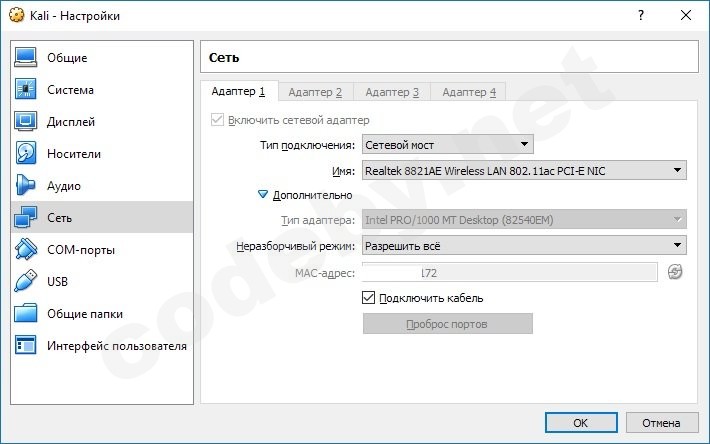Viewport: 710px width, 444px height.
Task: Select the Носители category label
Action: (74, 154)
